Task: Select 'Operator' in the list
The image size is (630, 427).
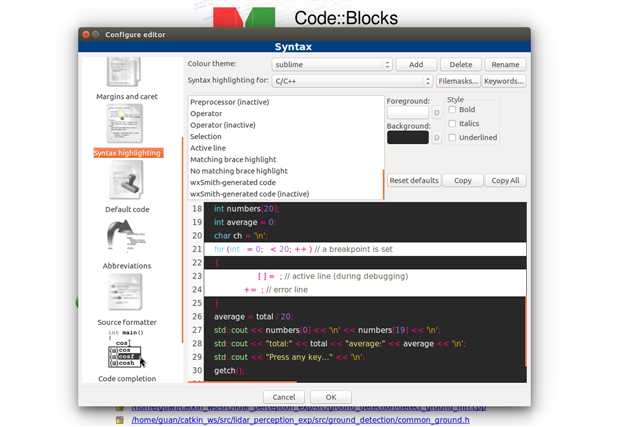Action: 285,114
